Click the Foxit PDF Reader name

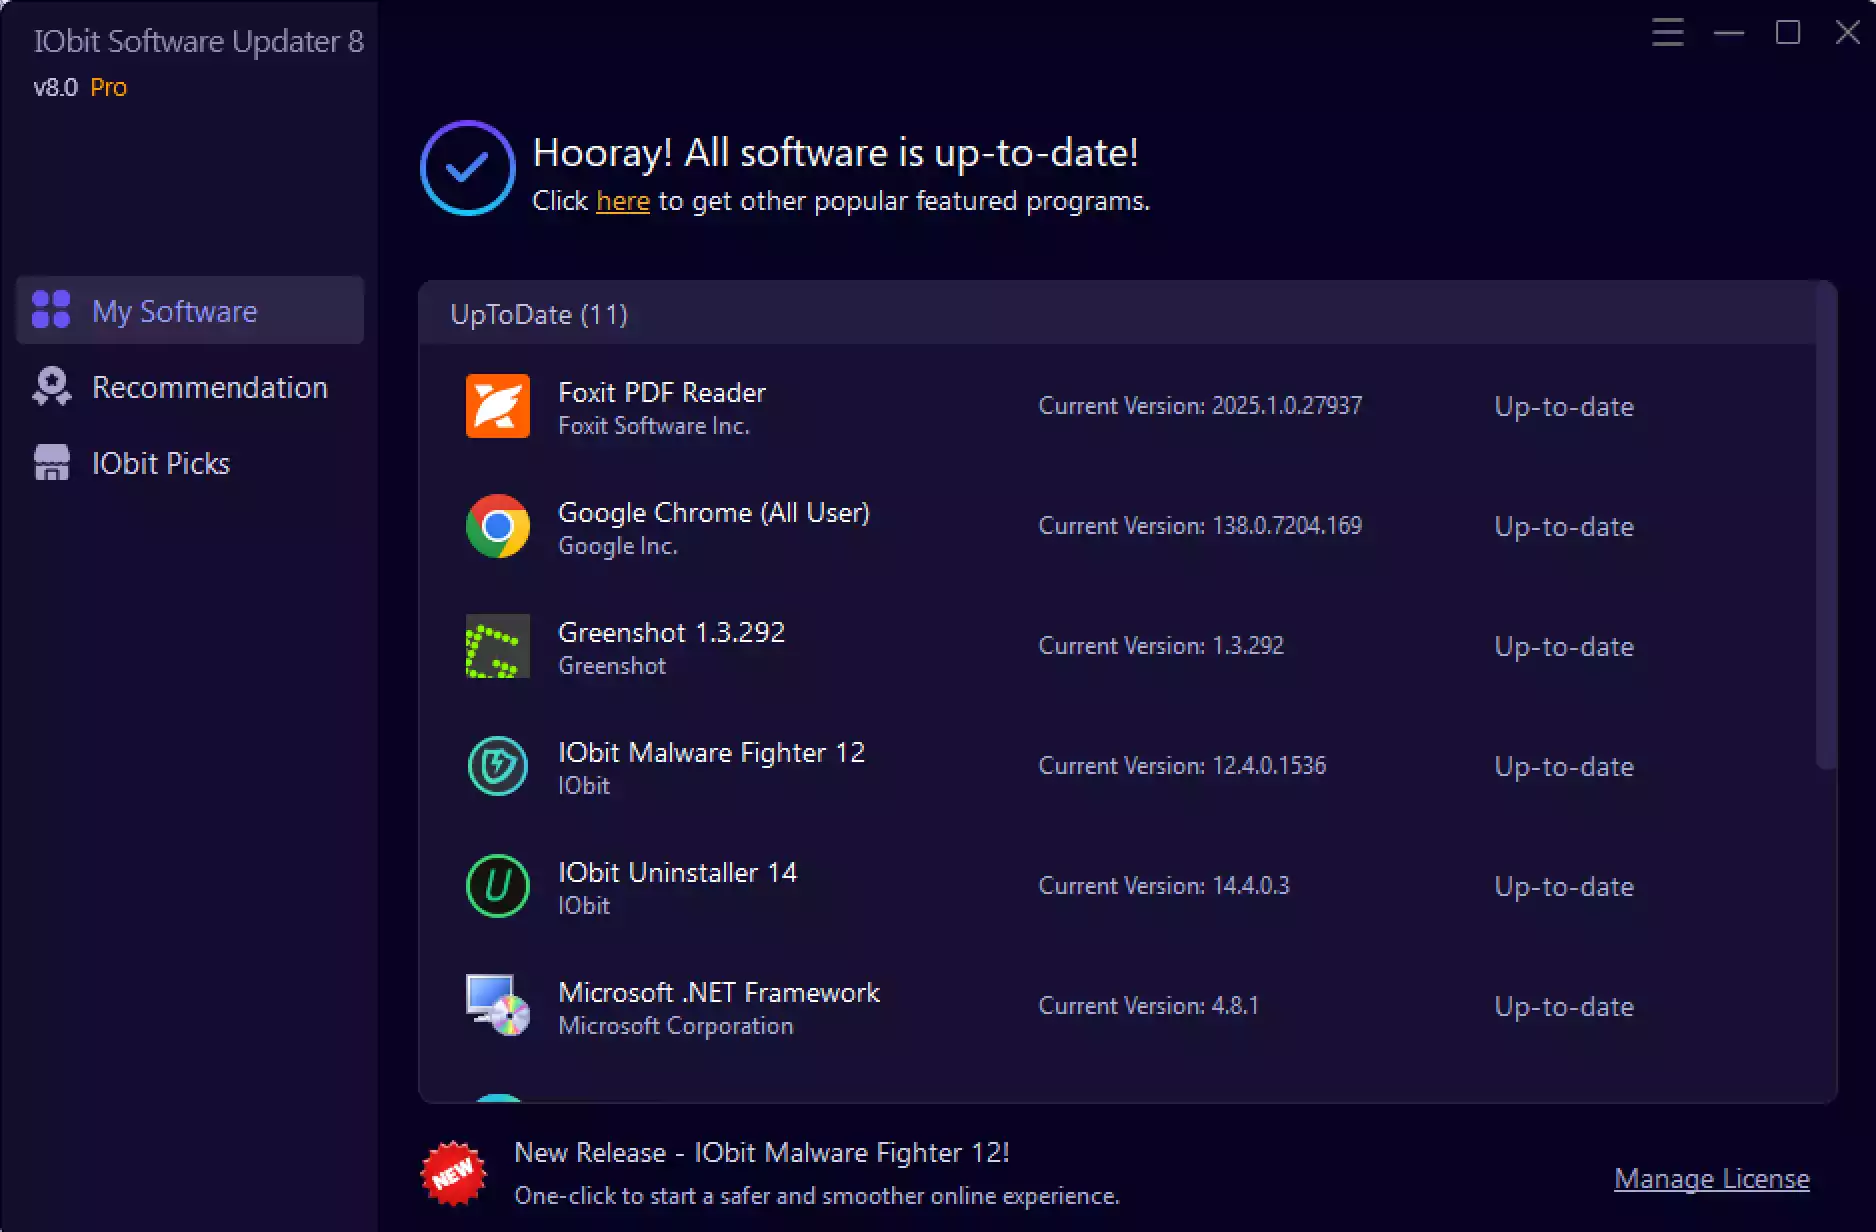pyautogui.click(x=662, y=392)
